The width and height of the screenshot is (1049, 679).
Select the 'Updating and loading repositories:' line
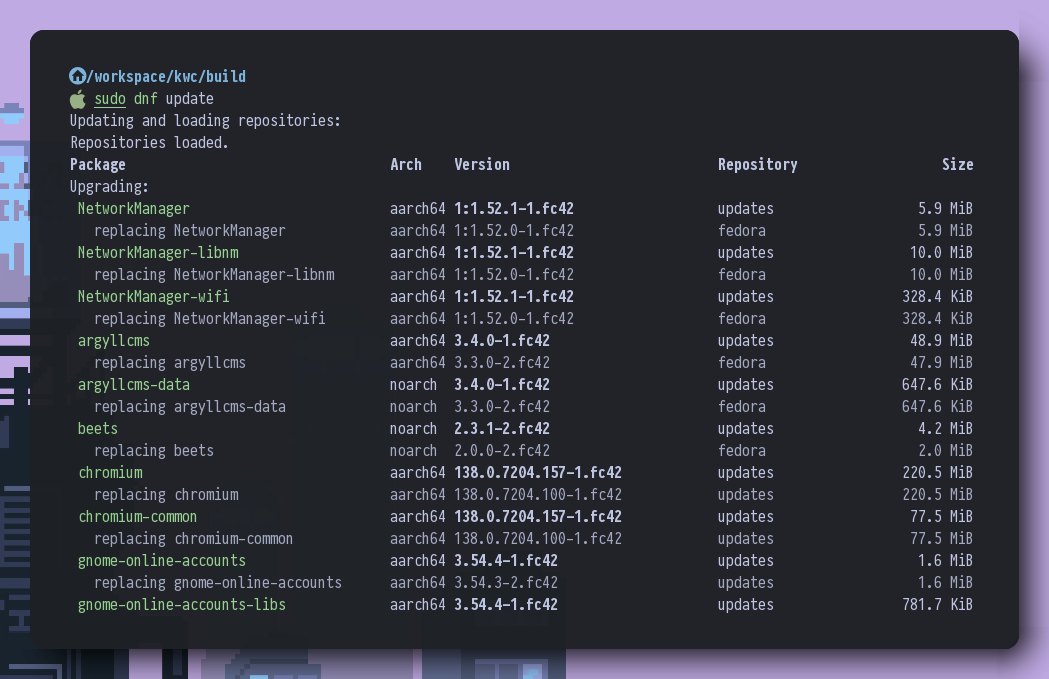[205, 120]
